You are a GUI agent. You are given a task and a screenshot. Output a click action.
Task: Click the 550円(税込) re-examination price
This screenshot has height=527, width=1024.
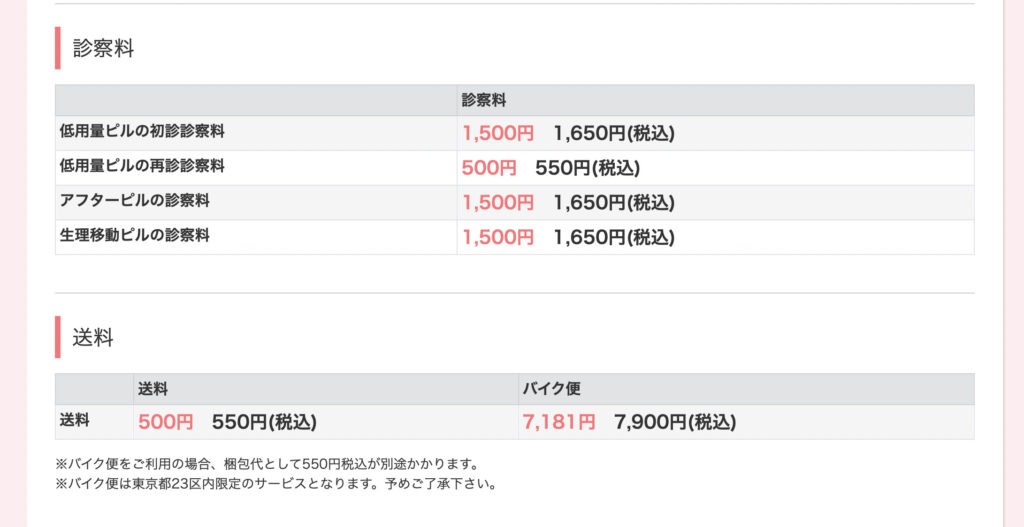coord(587,168)
